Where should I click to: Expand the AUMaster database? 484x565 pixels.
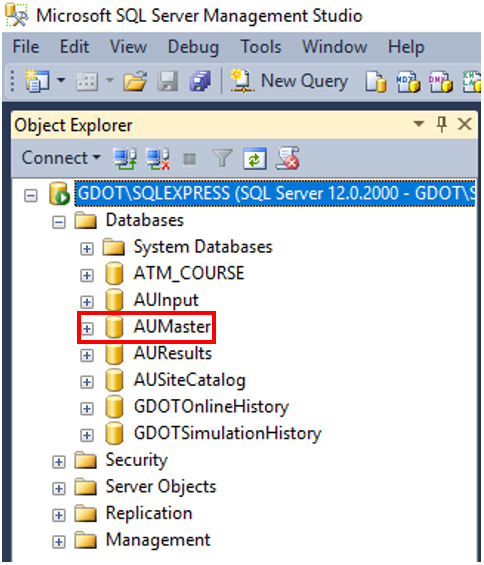[87, 328]
